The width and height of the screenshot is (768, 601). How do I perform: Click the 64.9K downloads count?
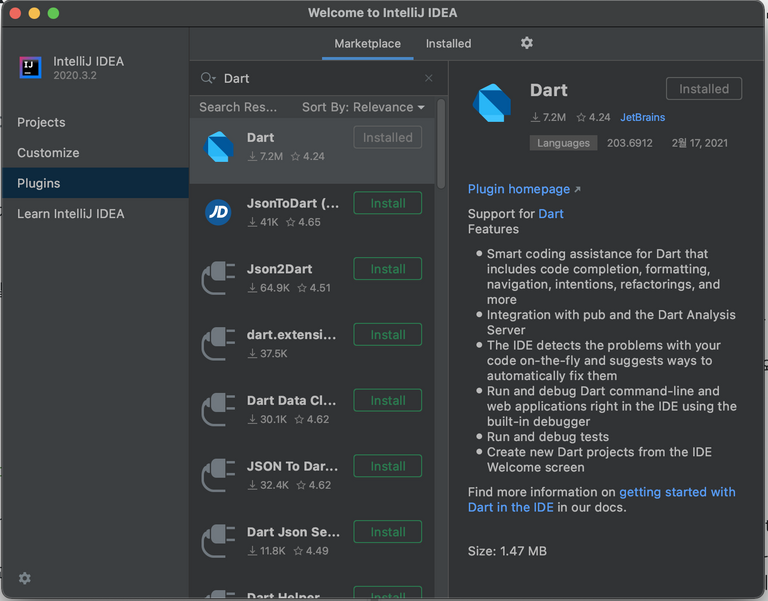pos(275,288)
